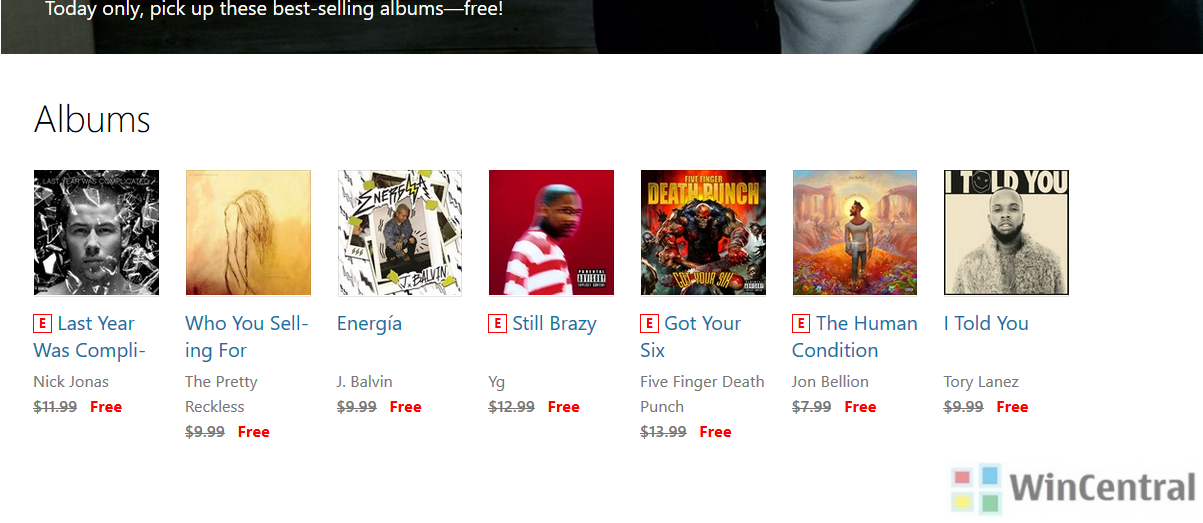Open Who You Selling For album cover
Screen dimensions: 1203x523
tap(248, 233)
